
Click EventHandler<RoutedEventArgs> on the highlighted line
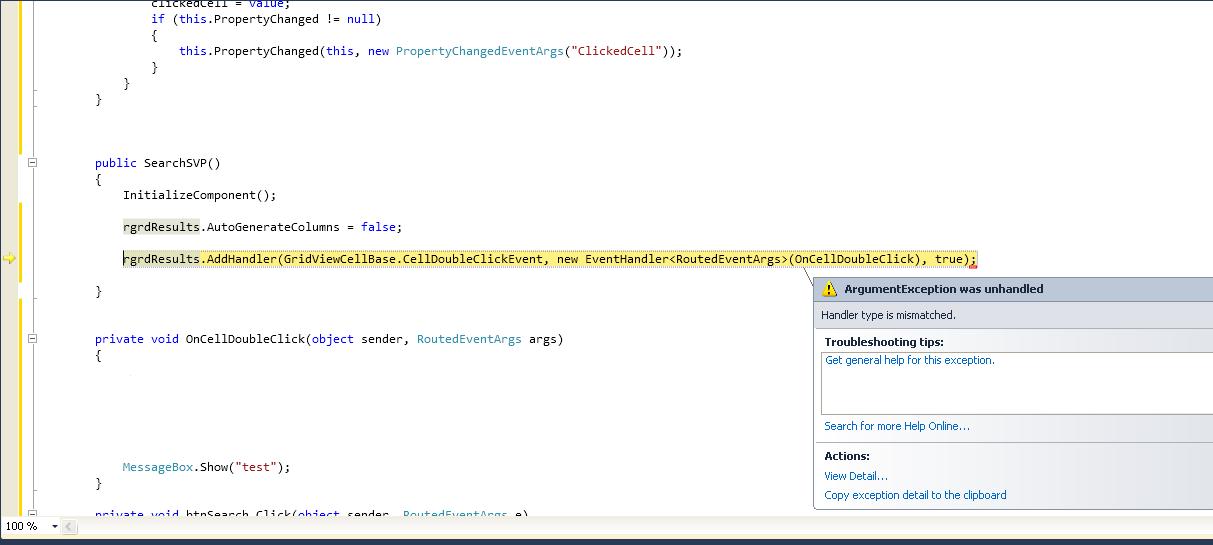pyautogui.click(x=686, y=259)
